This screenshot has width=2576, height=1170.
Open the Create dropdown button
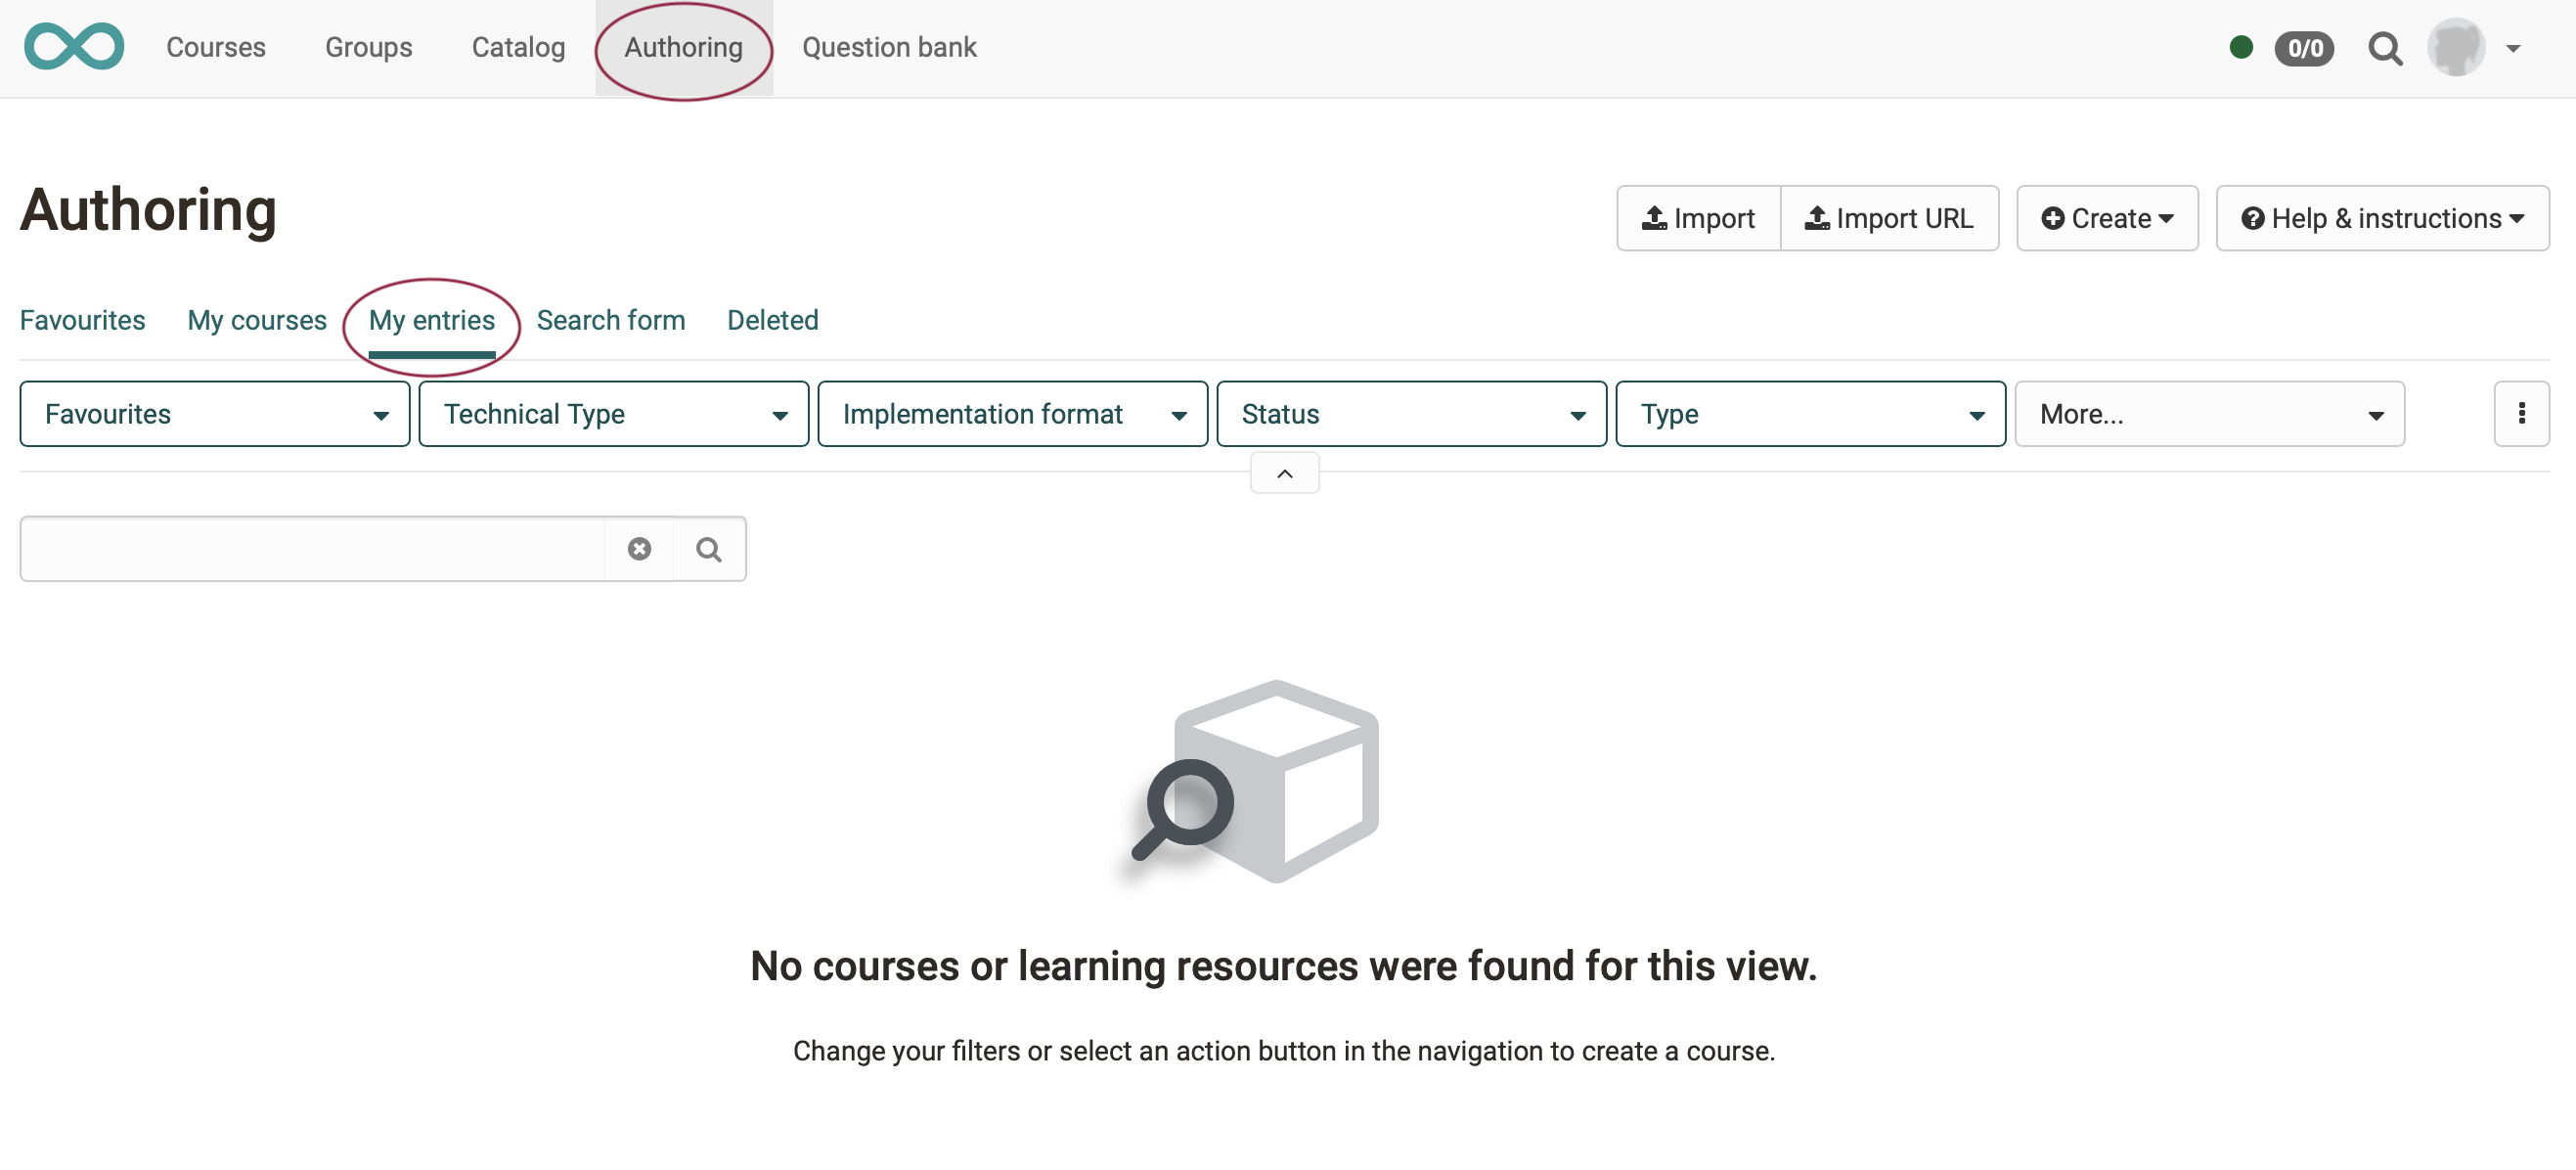[2106, 218]
